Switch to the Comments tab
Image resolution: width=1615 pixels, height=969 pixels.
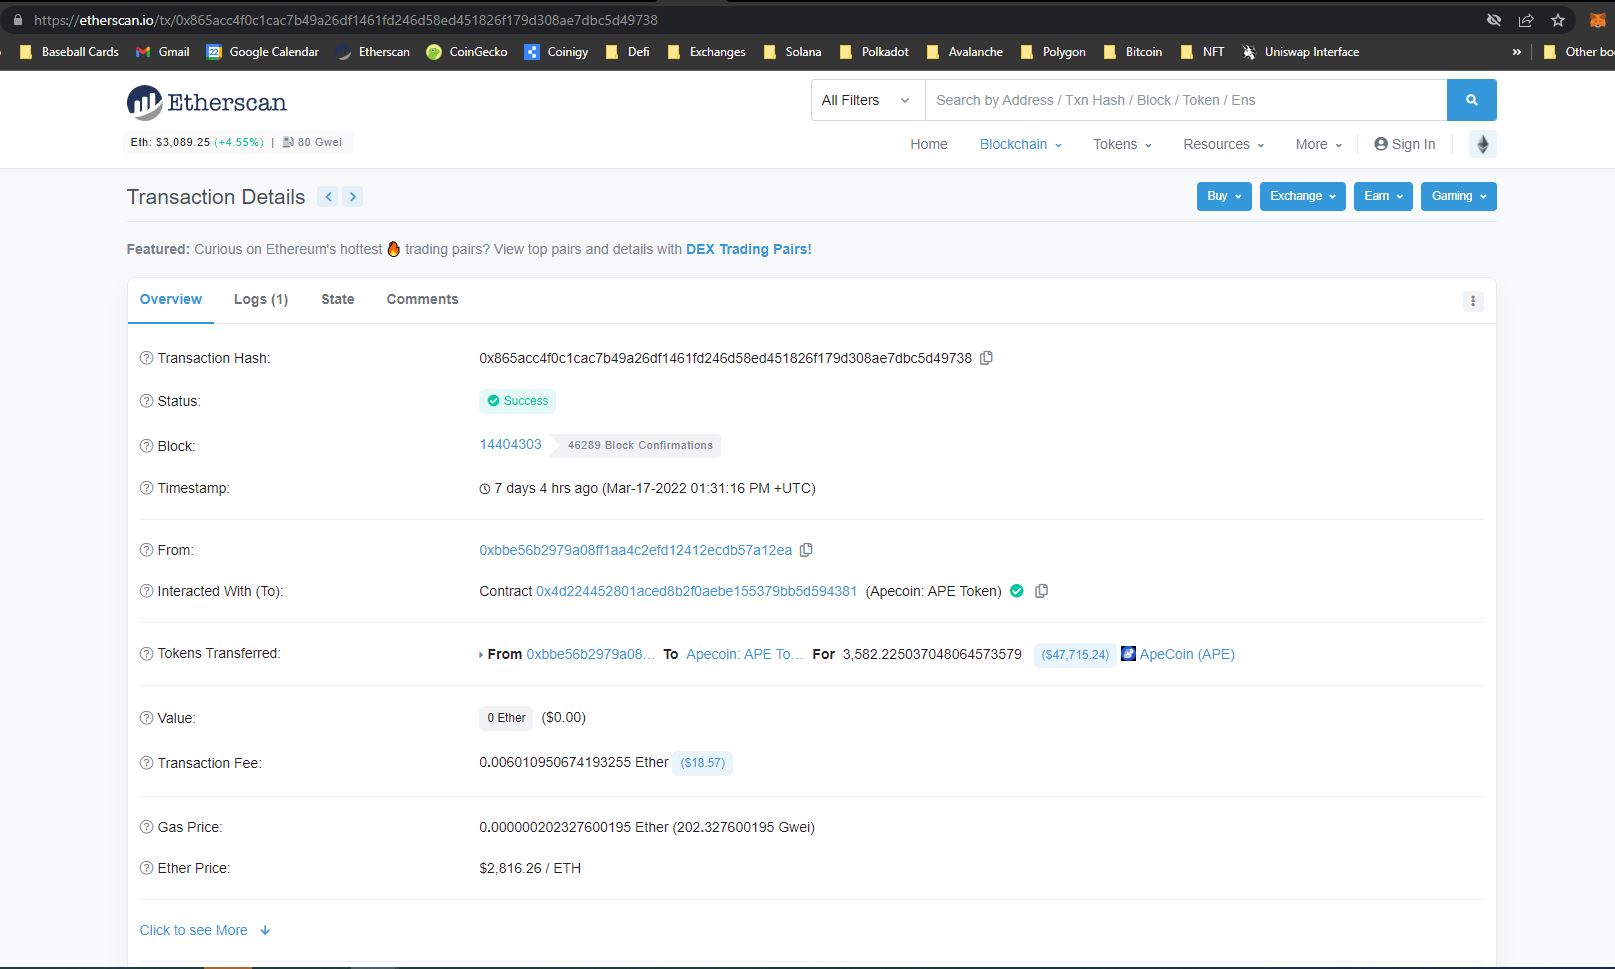click(x=422, y=299)
